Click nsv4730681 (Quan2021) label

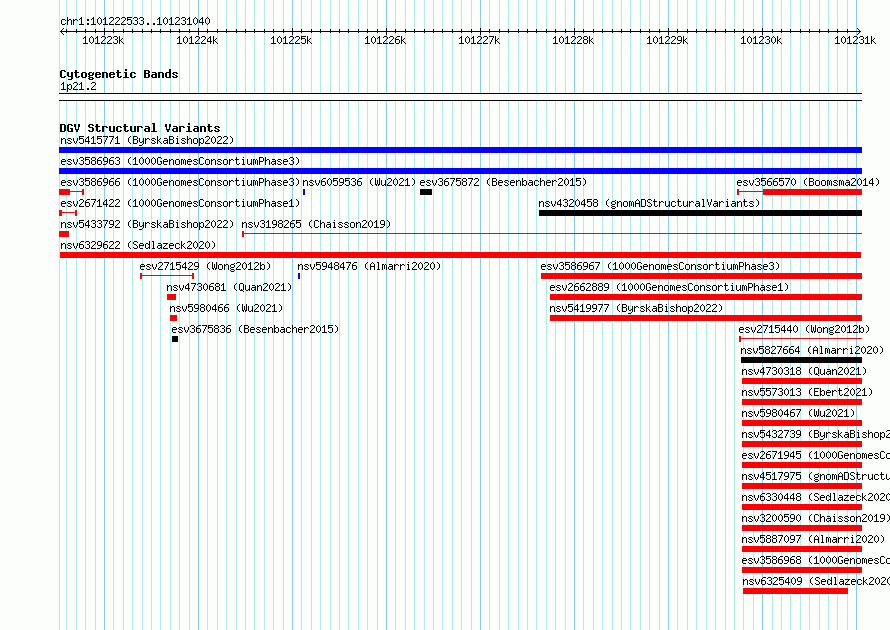pos(229,287)
